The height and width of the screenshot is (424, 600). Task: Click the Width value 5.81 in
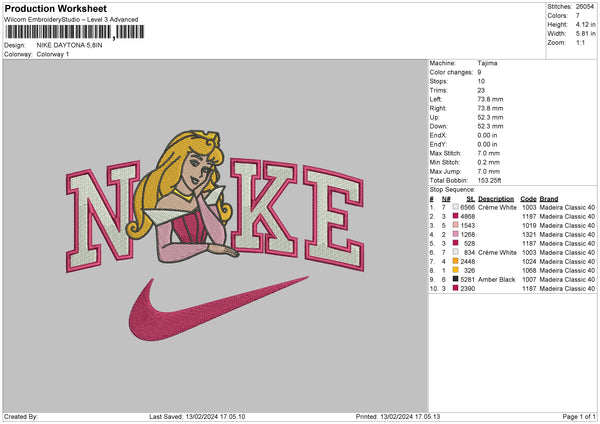(585, 34)
